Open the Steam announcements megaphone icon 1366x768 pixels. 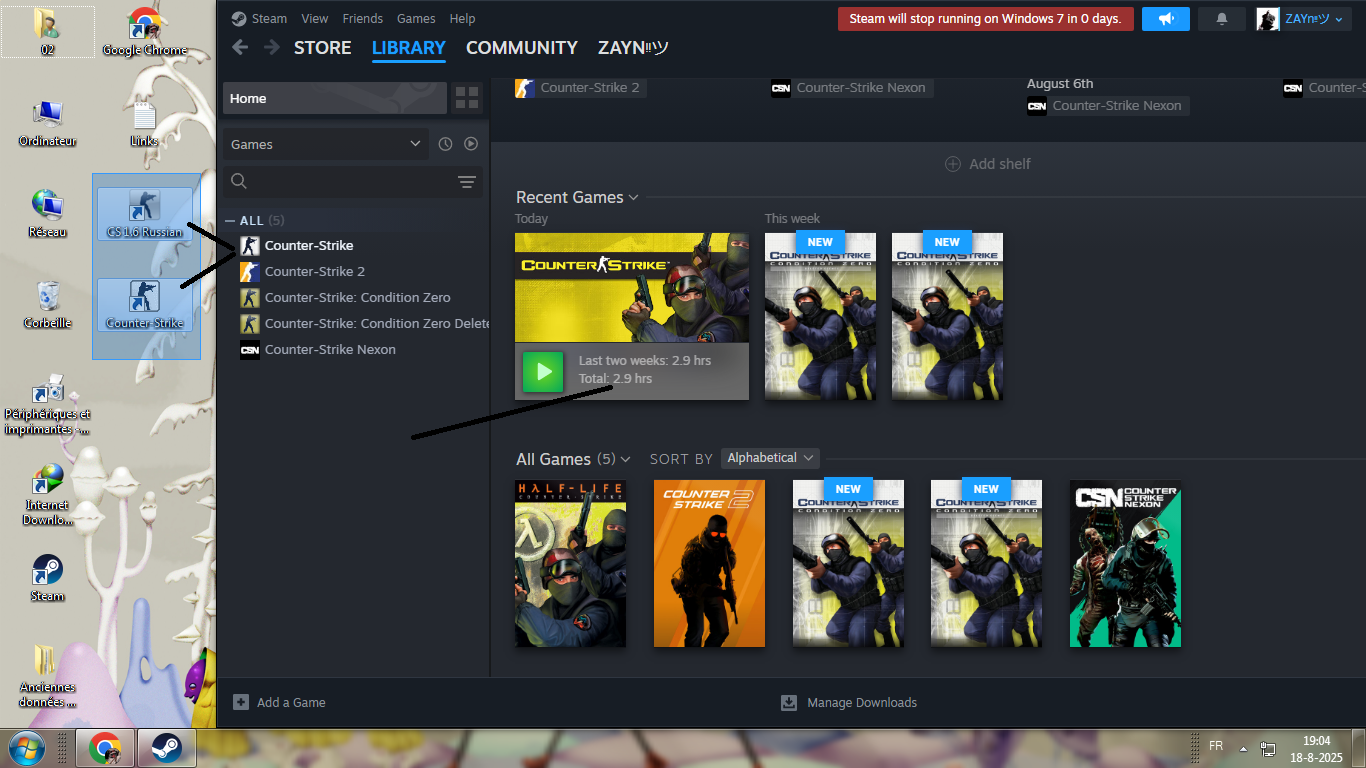coord(1166,19)
